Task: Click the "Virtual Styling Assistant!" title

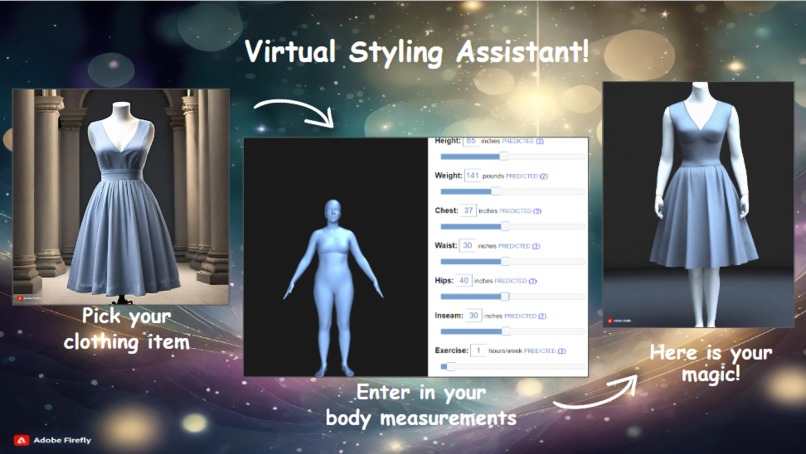Action: (416, 52)
